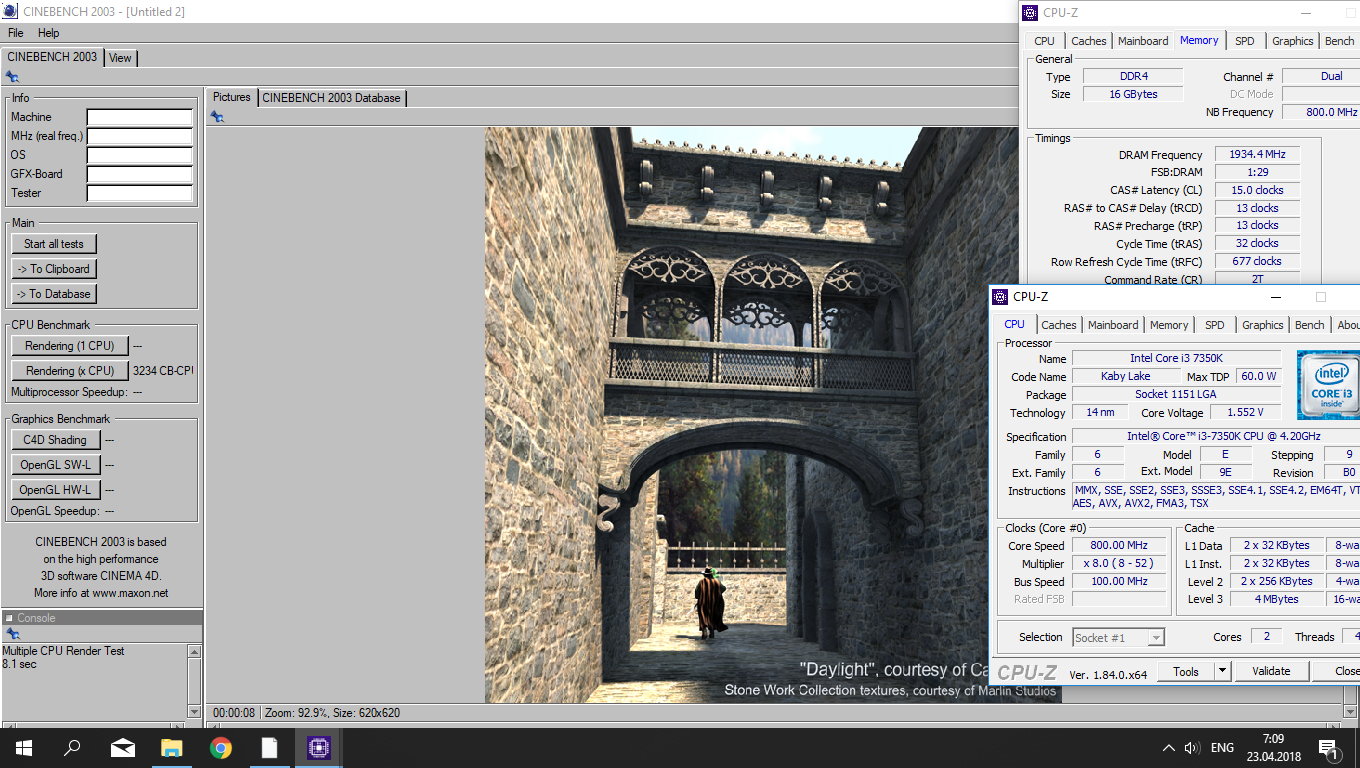1360x768 pixels.
Task: Click the pin icon under the CINEBENCH 2003 tab
Action: coord(11,76)
